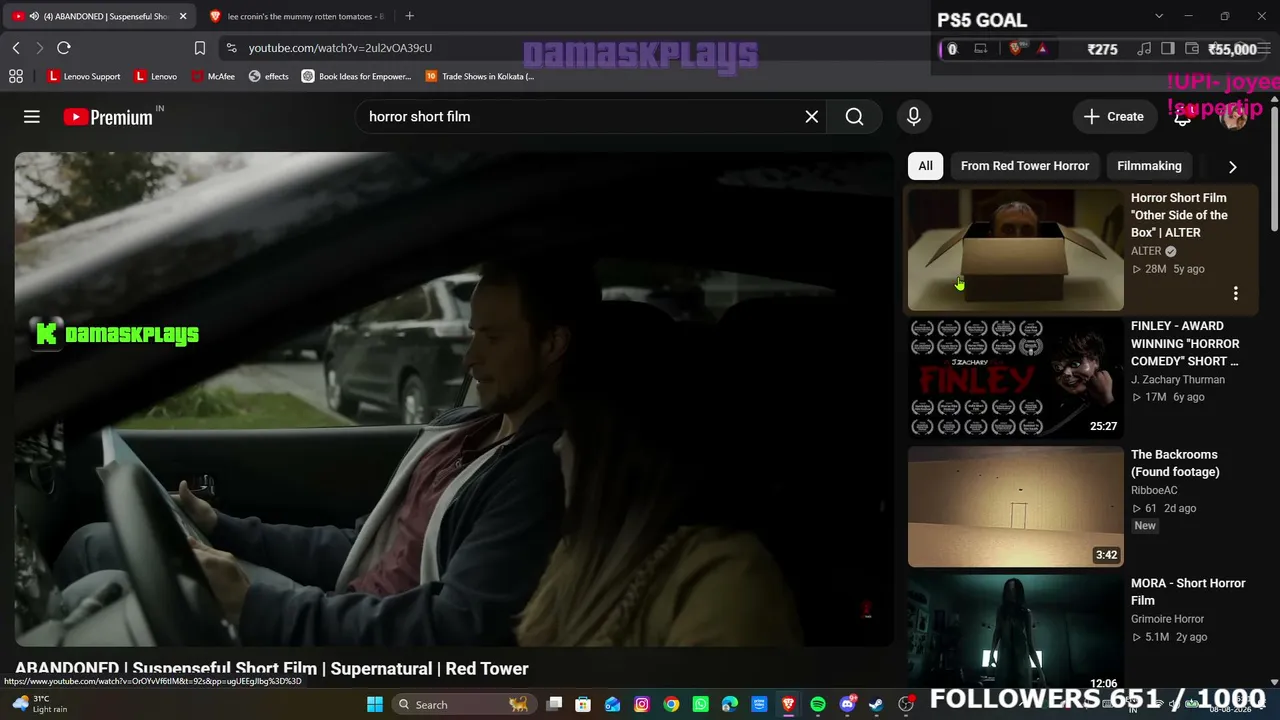This screenshot has width=1280, height=720.
Task: Bookmark this page
Action: tap(200, 48)
